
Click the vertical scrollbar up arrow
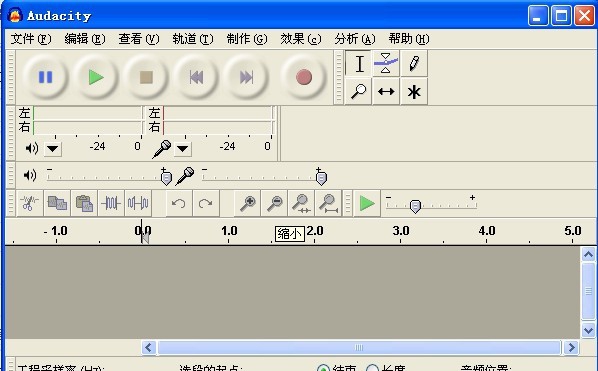pos(588,254)
